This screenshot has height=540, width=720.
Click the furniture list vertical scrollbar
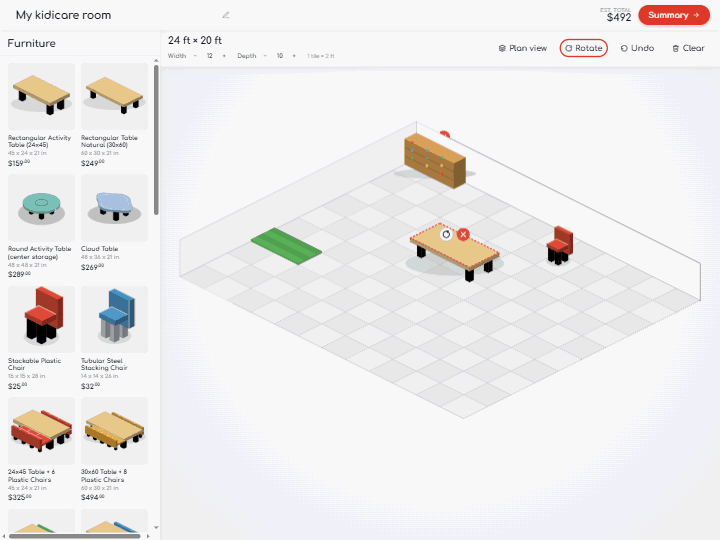click(156, 140)
